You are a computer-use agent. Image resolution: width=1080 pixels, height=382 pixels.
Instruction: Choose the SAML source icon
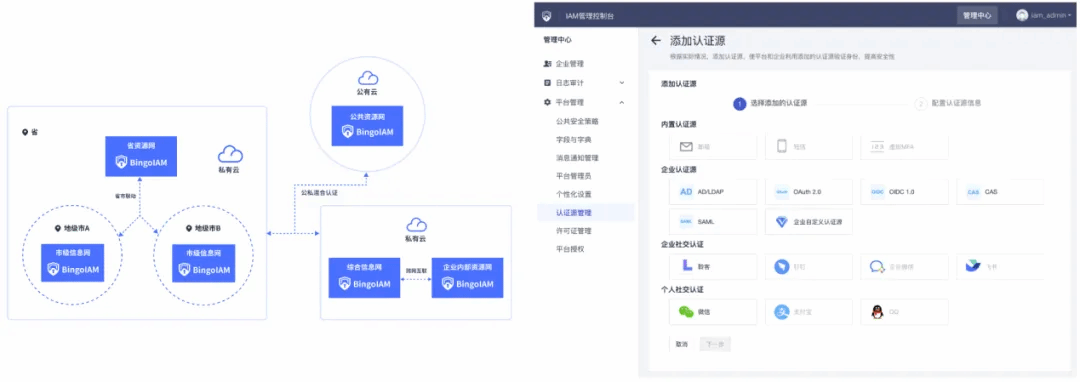686,222
